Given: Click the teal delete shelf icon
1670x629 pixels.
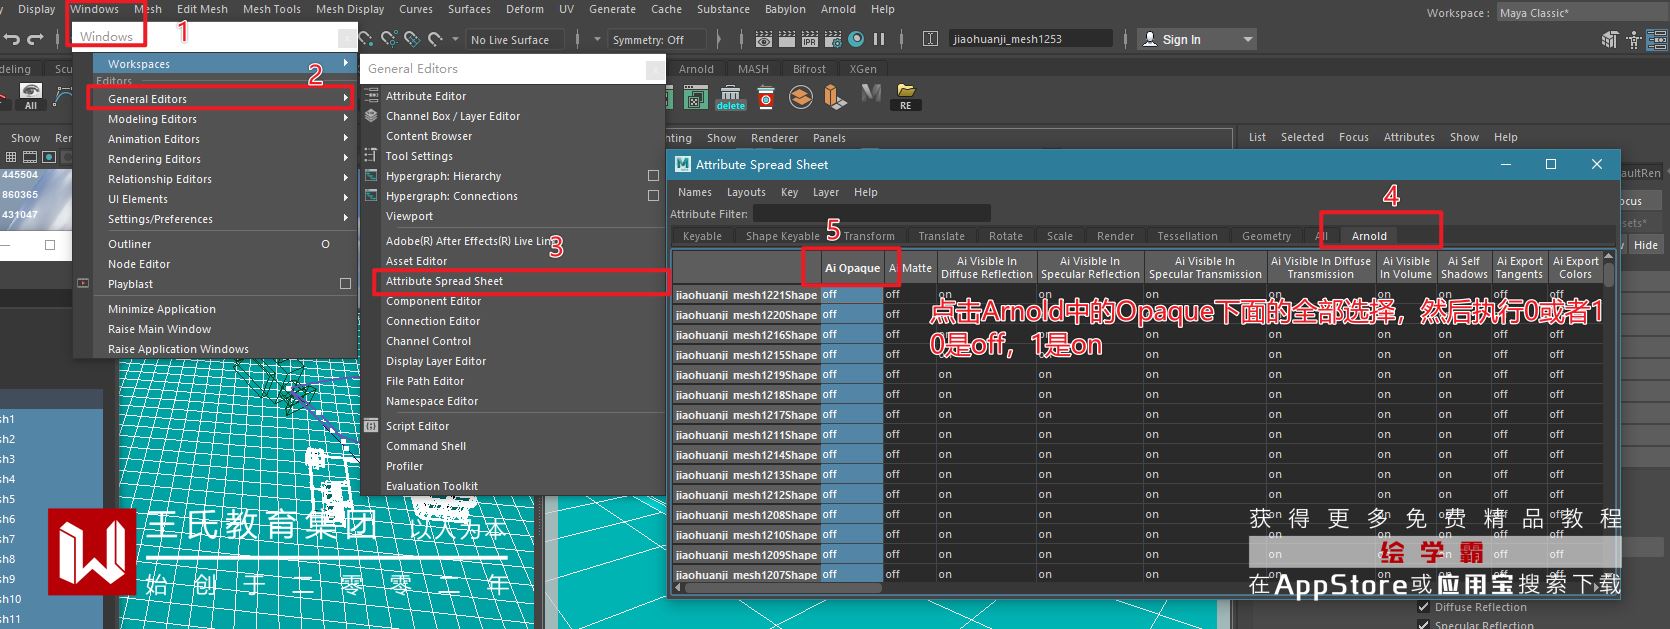Looking at the screenshot, I should (730, 97).
